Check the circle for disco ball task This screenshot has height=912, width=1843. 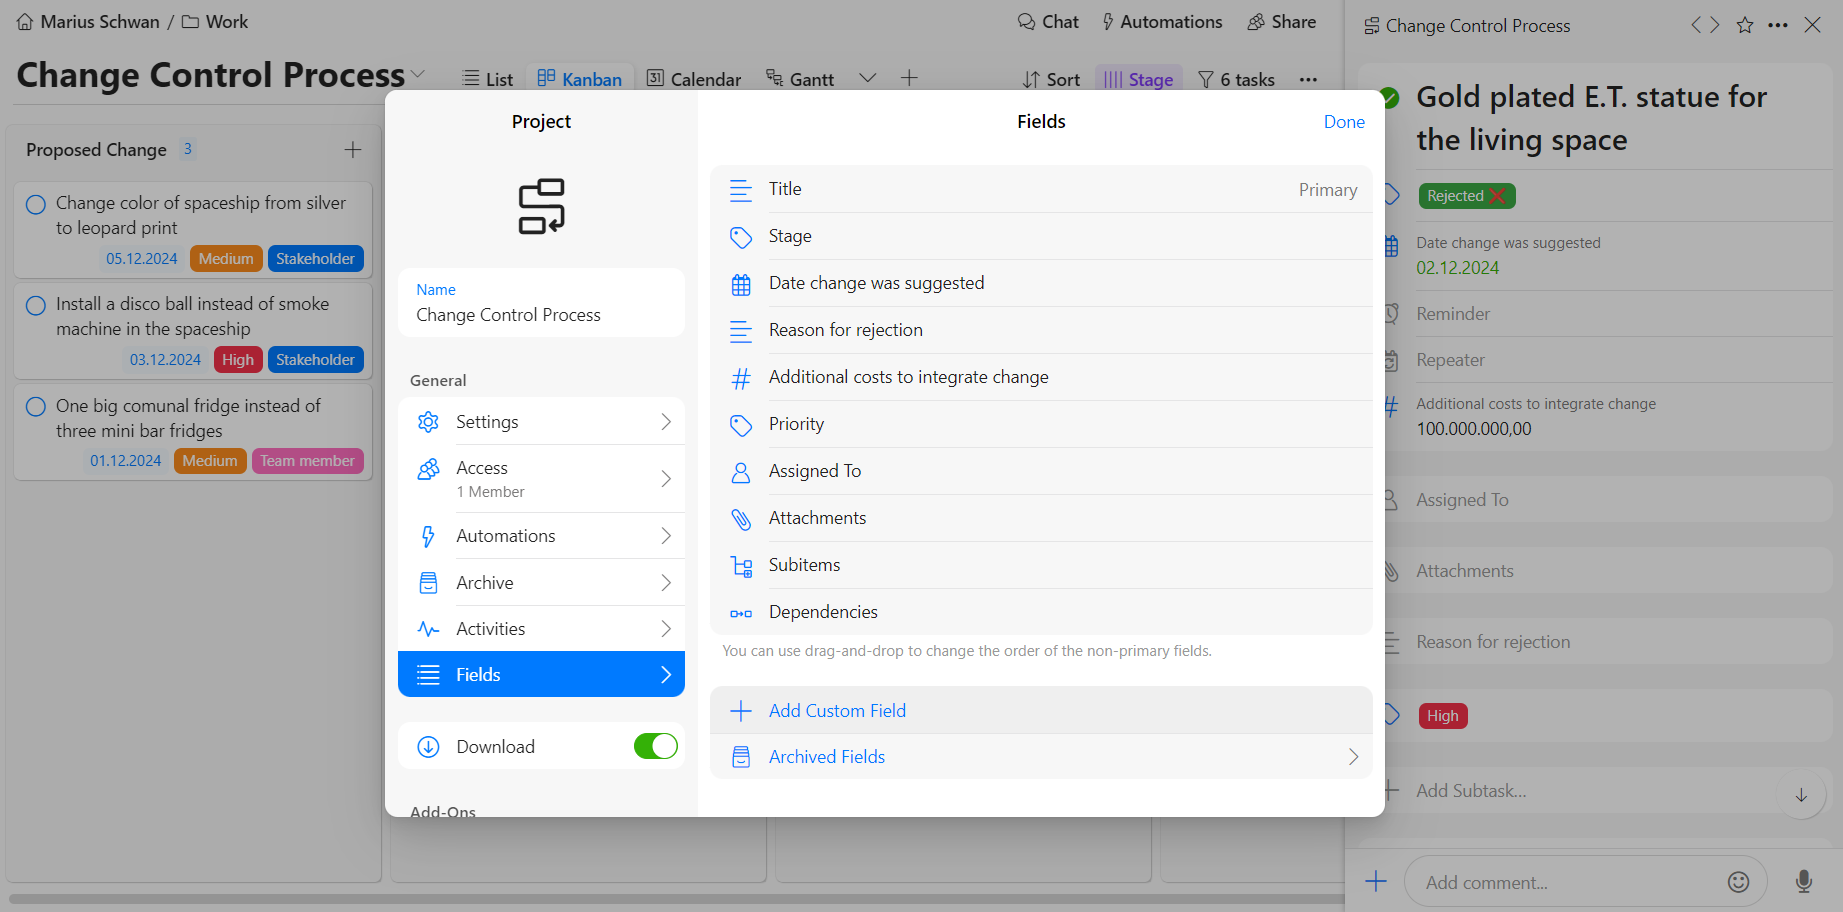click(36, 305)
